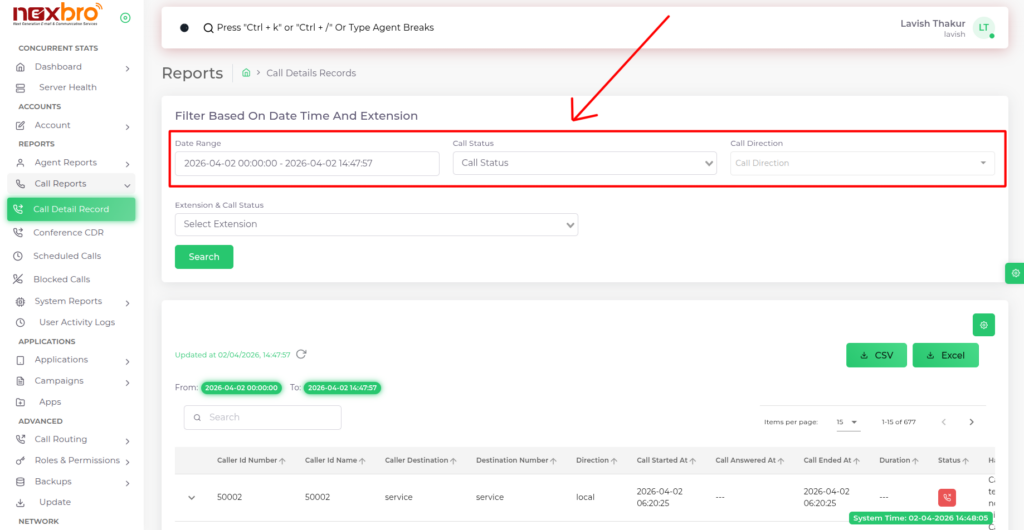Go to next page of records

click(971, 422)
